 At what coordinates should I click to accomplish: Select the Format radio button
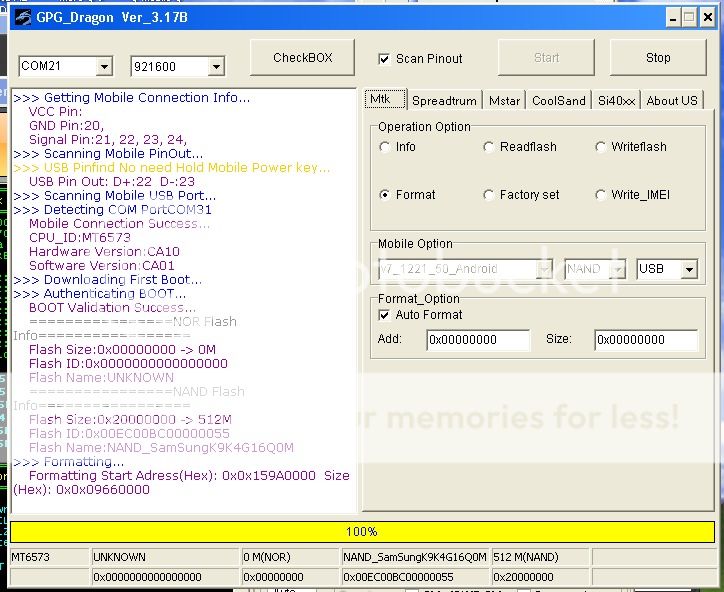(x=385, y=195)
